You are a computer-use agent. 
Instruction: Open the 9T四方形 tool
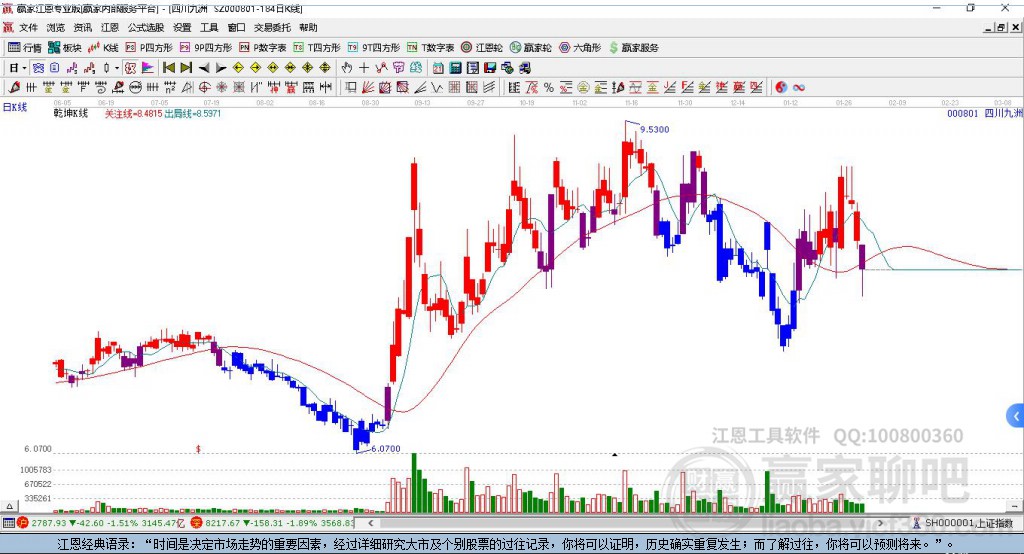(x=374, y=48)
